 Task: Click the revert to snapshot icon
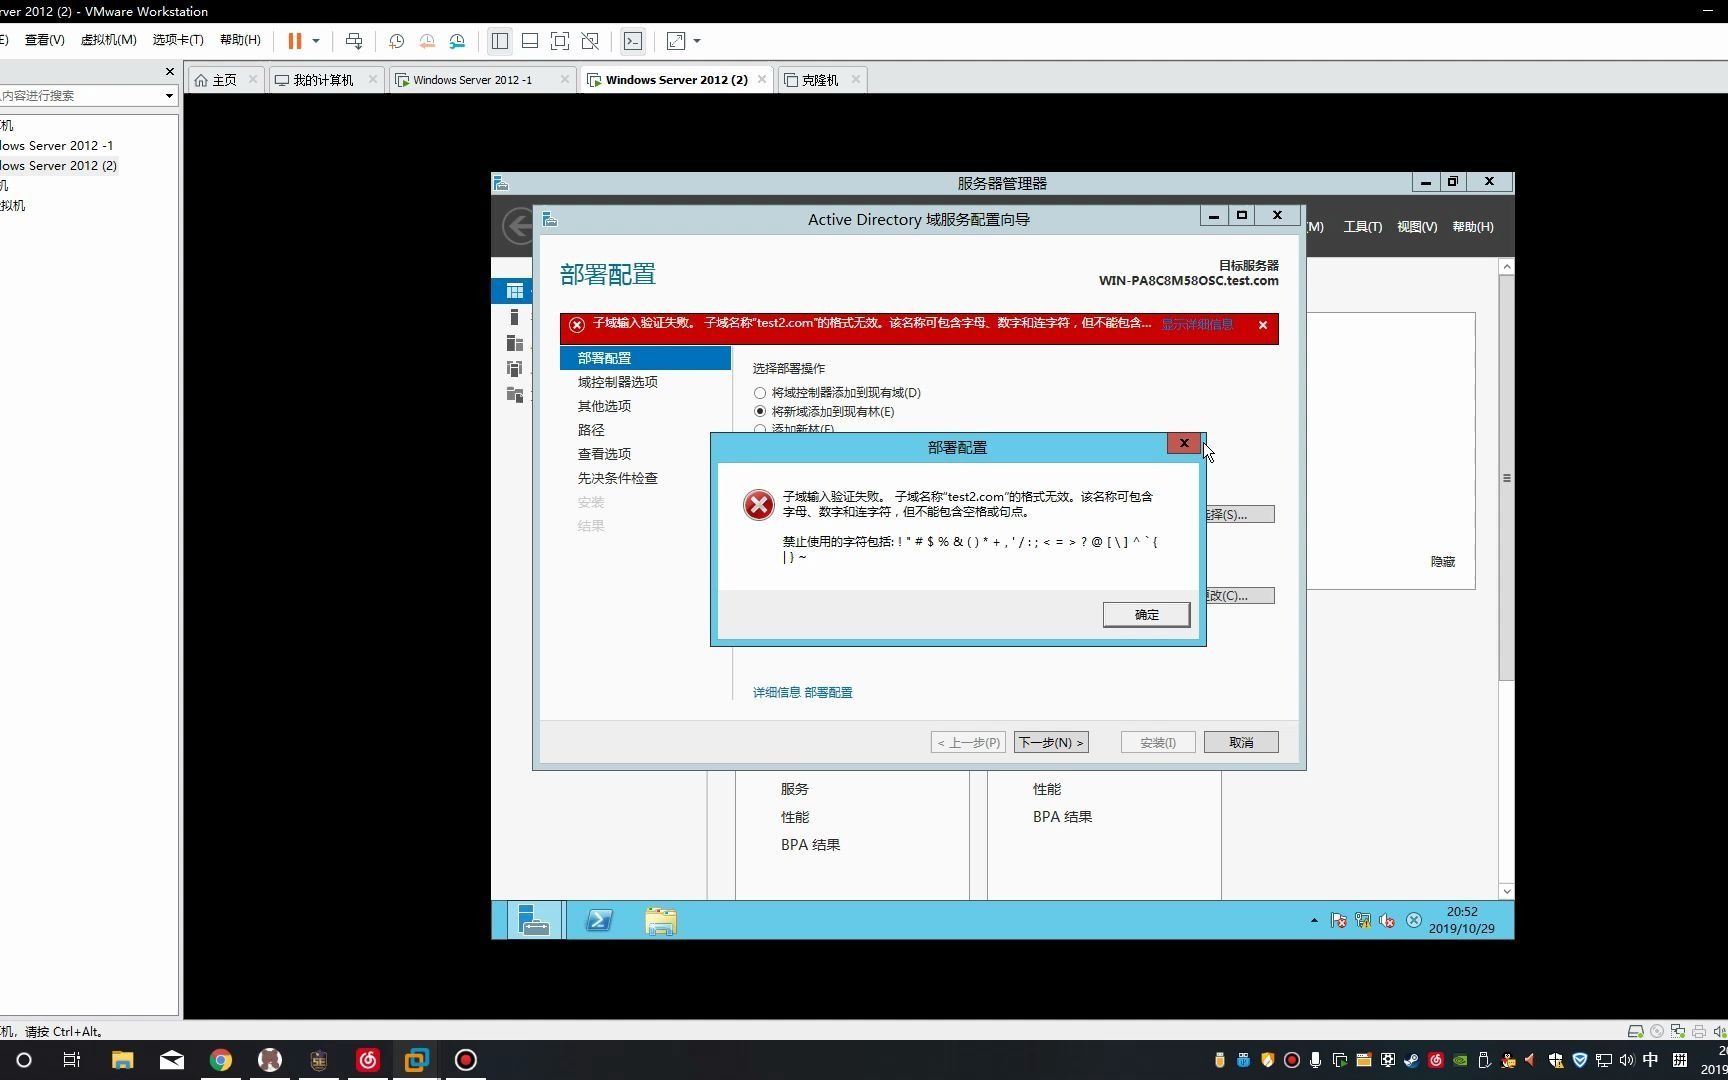click(427, 41)
